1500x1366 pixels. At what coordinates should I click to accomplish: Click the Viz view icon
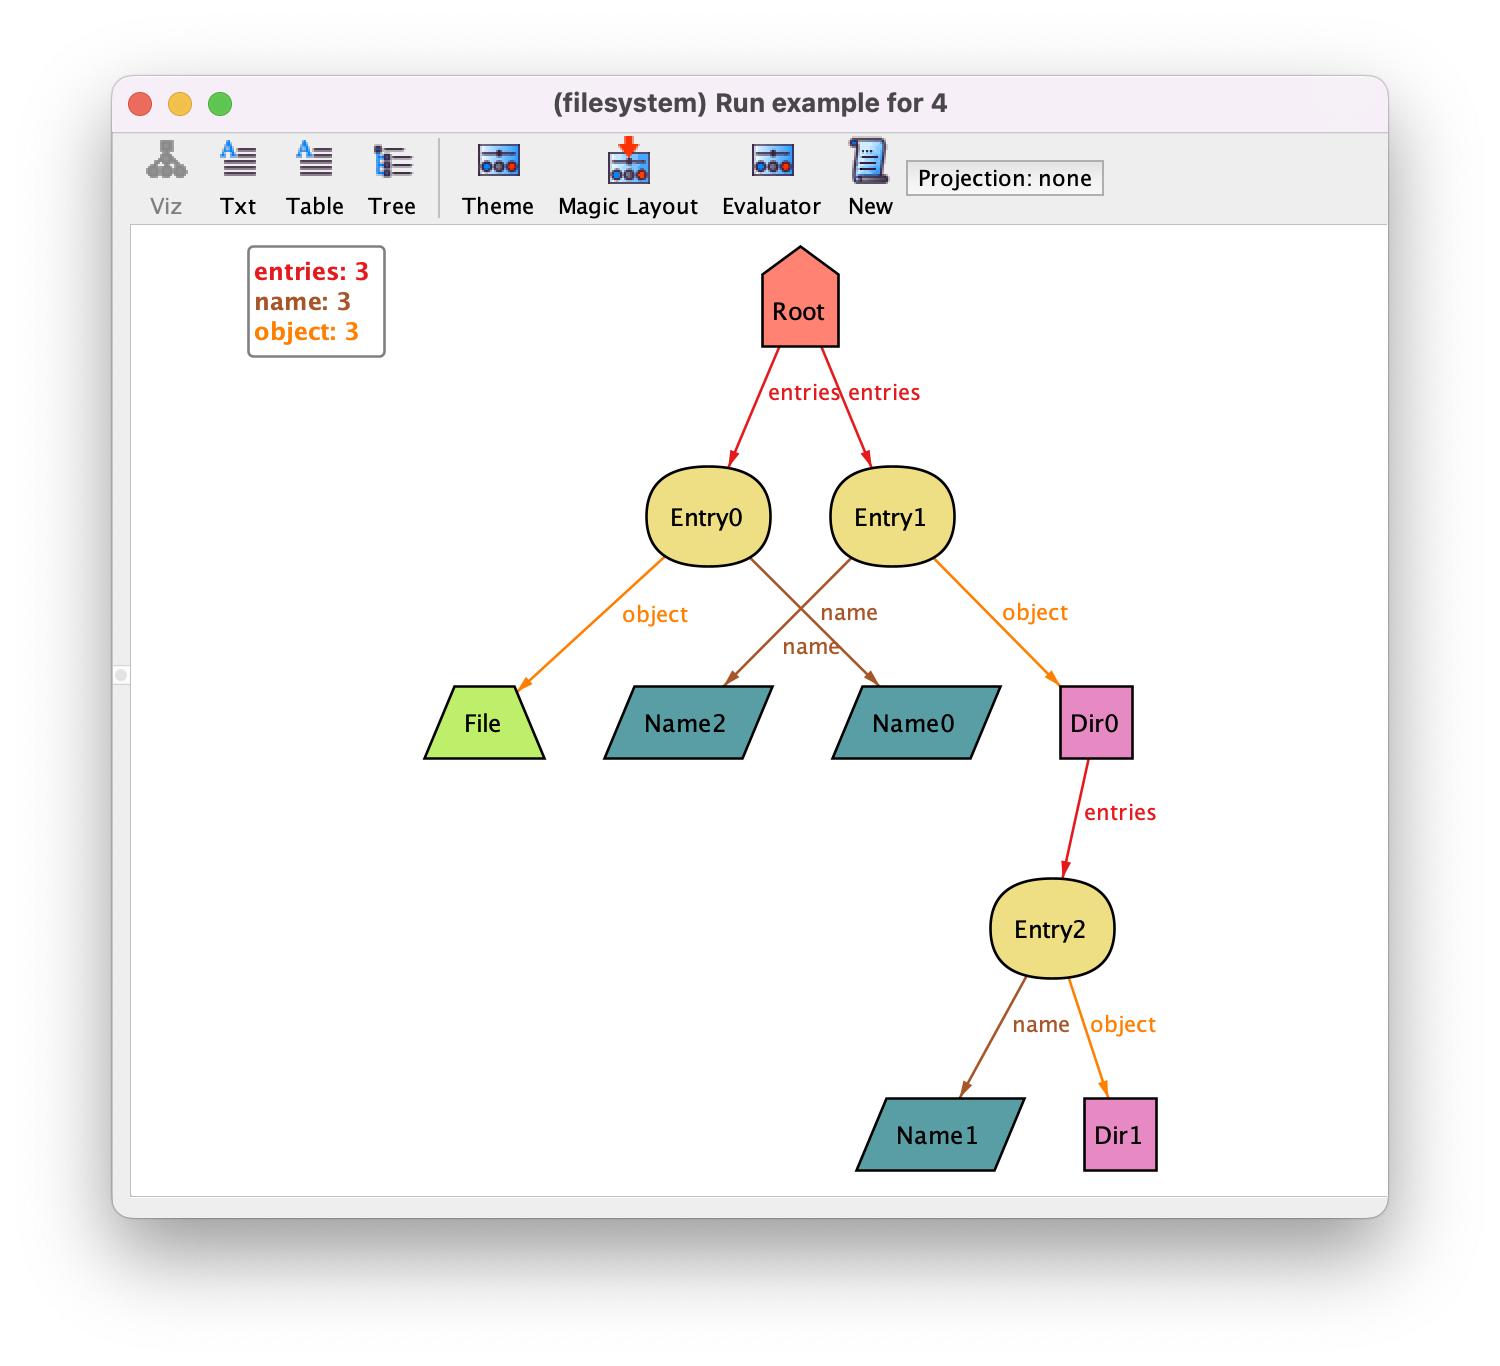pyautogui.click(x=166, y=177)
